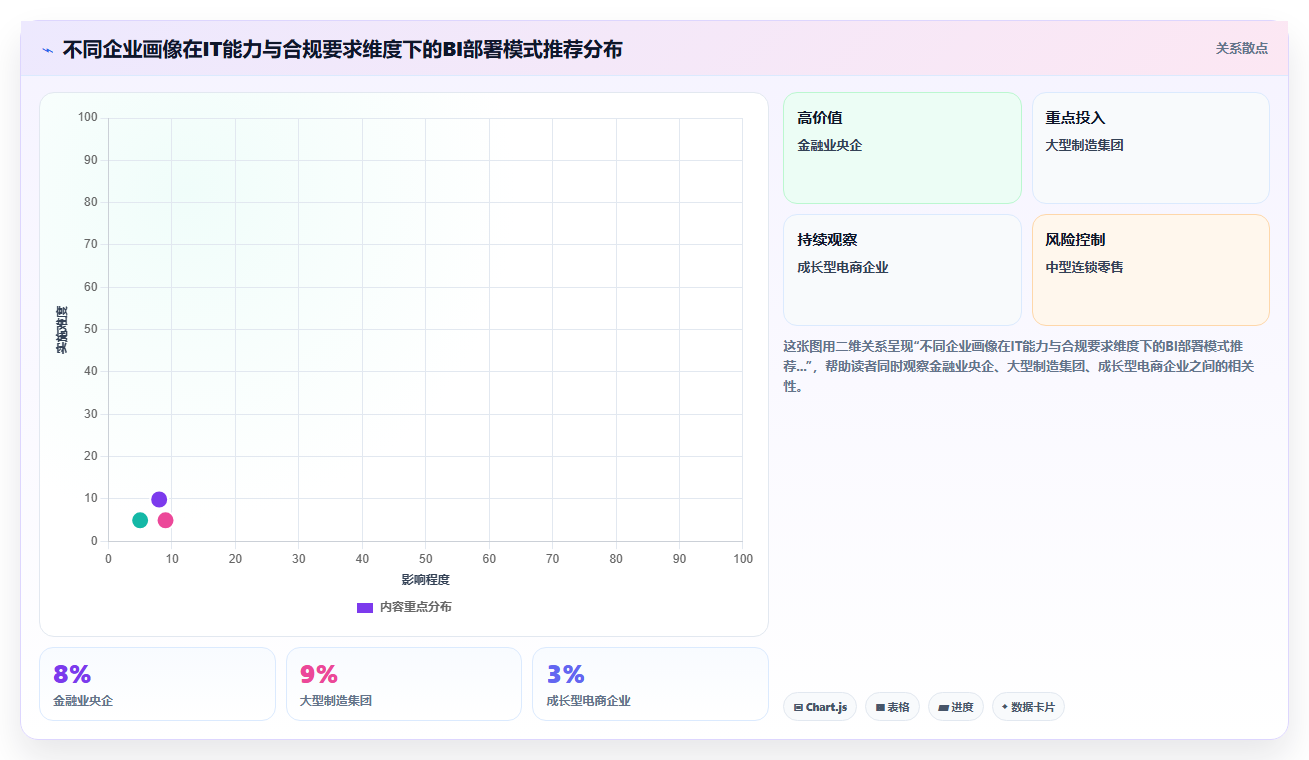Click the icon inside the 表格 tag

click(880, 707)
